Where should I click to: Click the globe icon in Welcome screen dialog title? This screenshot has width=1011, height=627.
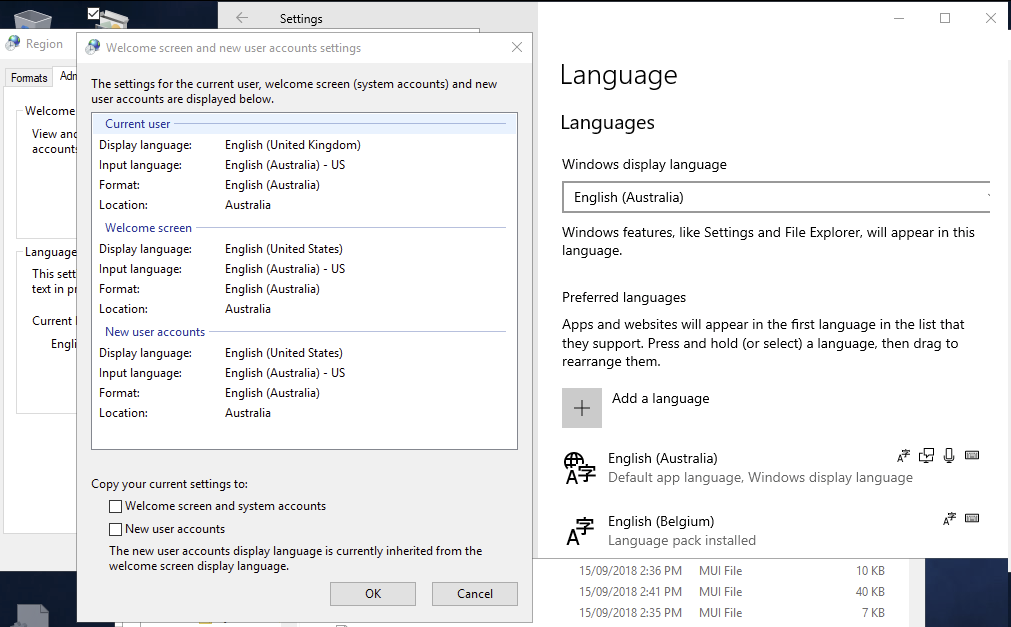[x=93, y=47]
